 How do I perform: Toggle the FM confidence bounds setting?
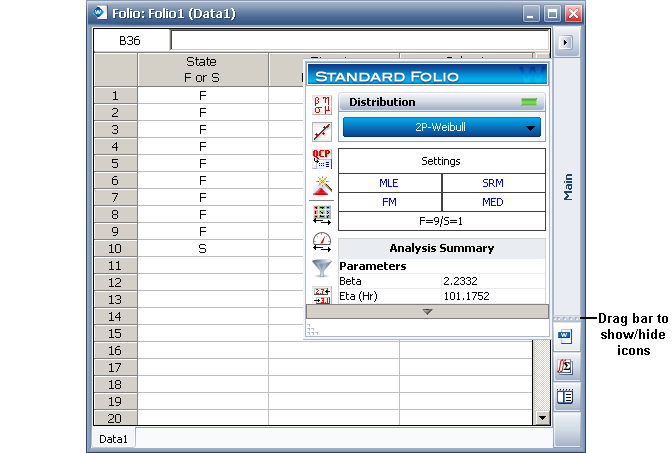tap(388, 202)
